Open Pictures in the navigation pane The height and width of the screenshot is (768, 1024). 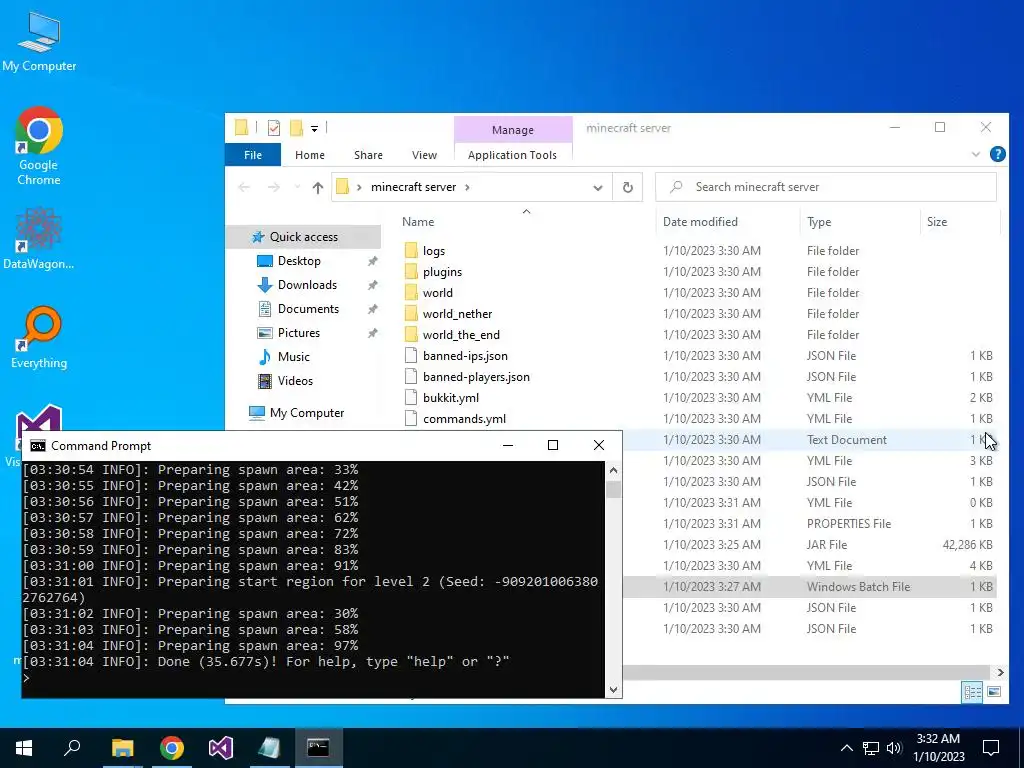click(298, 332)
